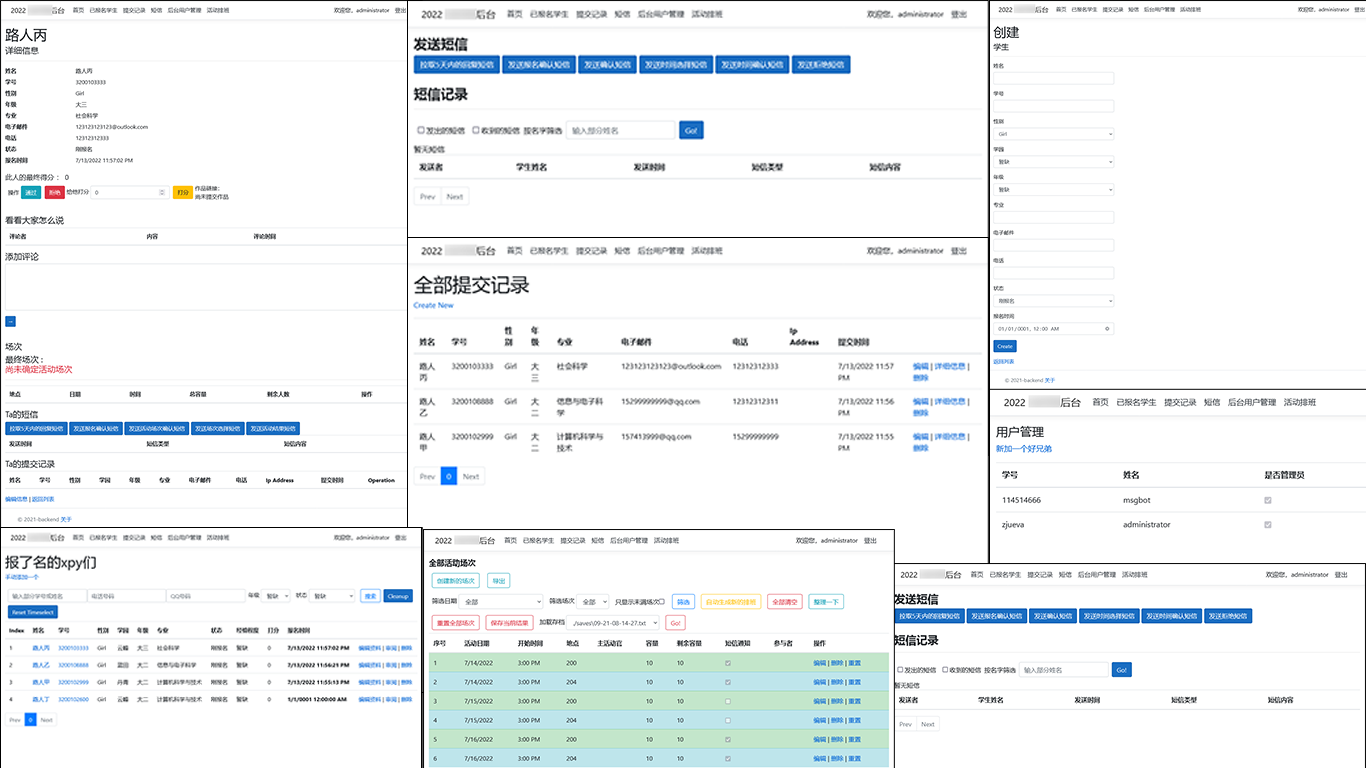Open 首页 nav item in 路人丙 detail page
Viewport: 1366px width, 768px height.
[x=78, y=9]
